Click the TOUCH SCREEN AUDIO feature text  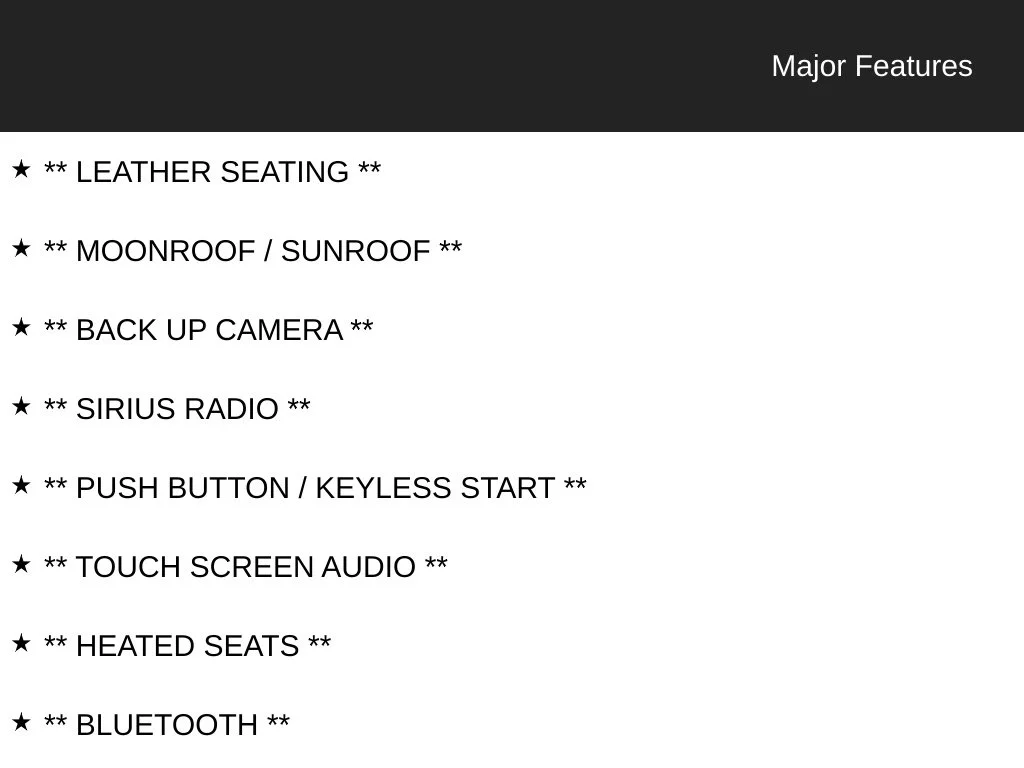[246, 568]
